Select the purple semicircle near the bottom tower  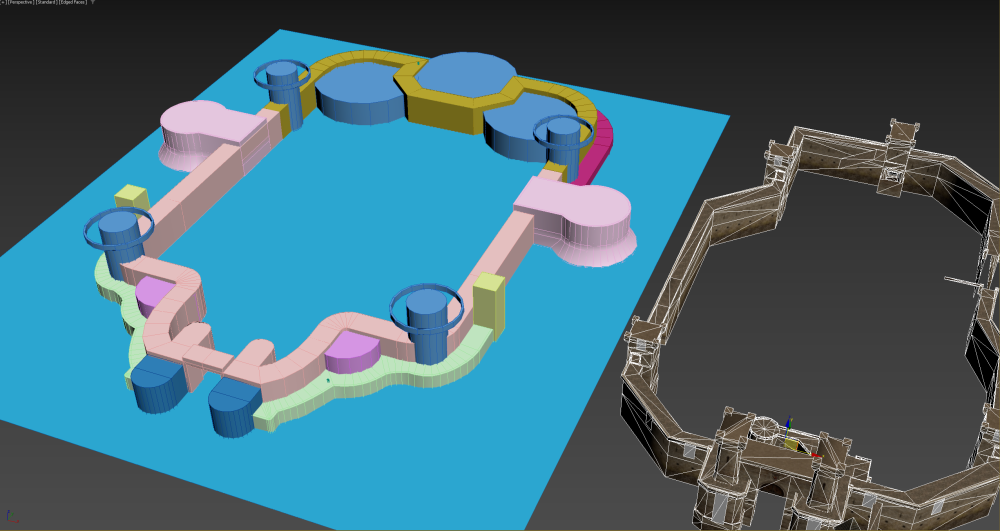tap(352, 350)
